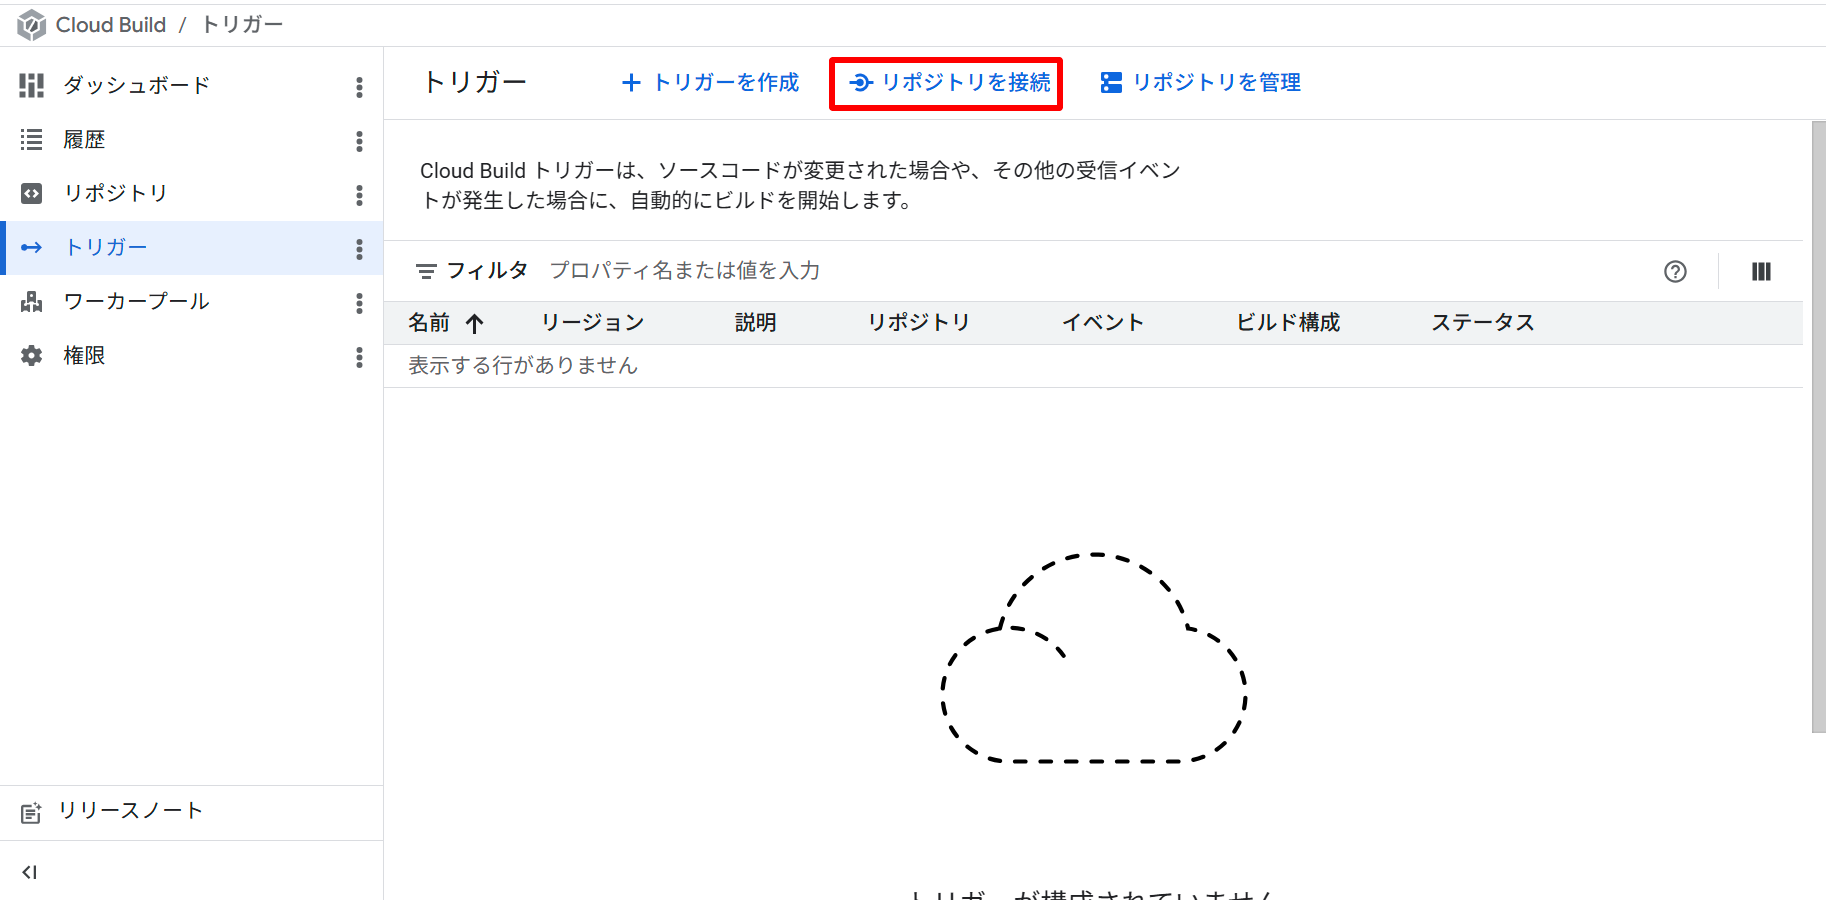The image size is (1826, 900).
Task: Open ダッシュボード more-options menu
Action: (x=359, y=87)
